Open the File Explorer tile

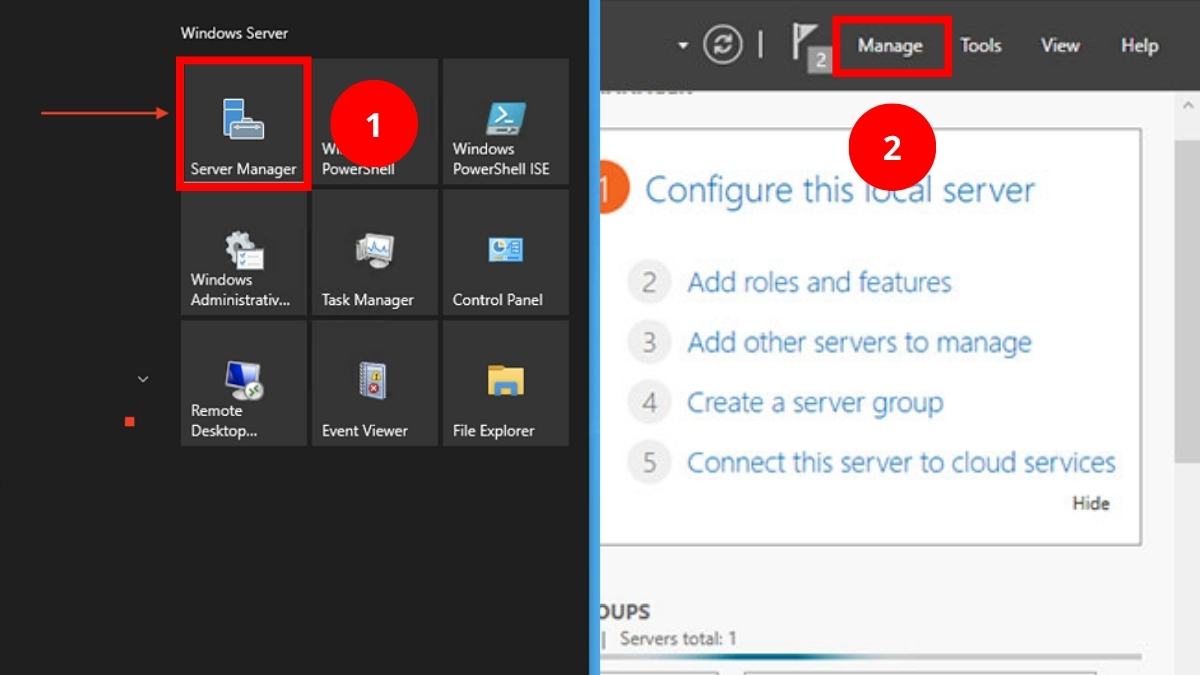pos(506,384)
